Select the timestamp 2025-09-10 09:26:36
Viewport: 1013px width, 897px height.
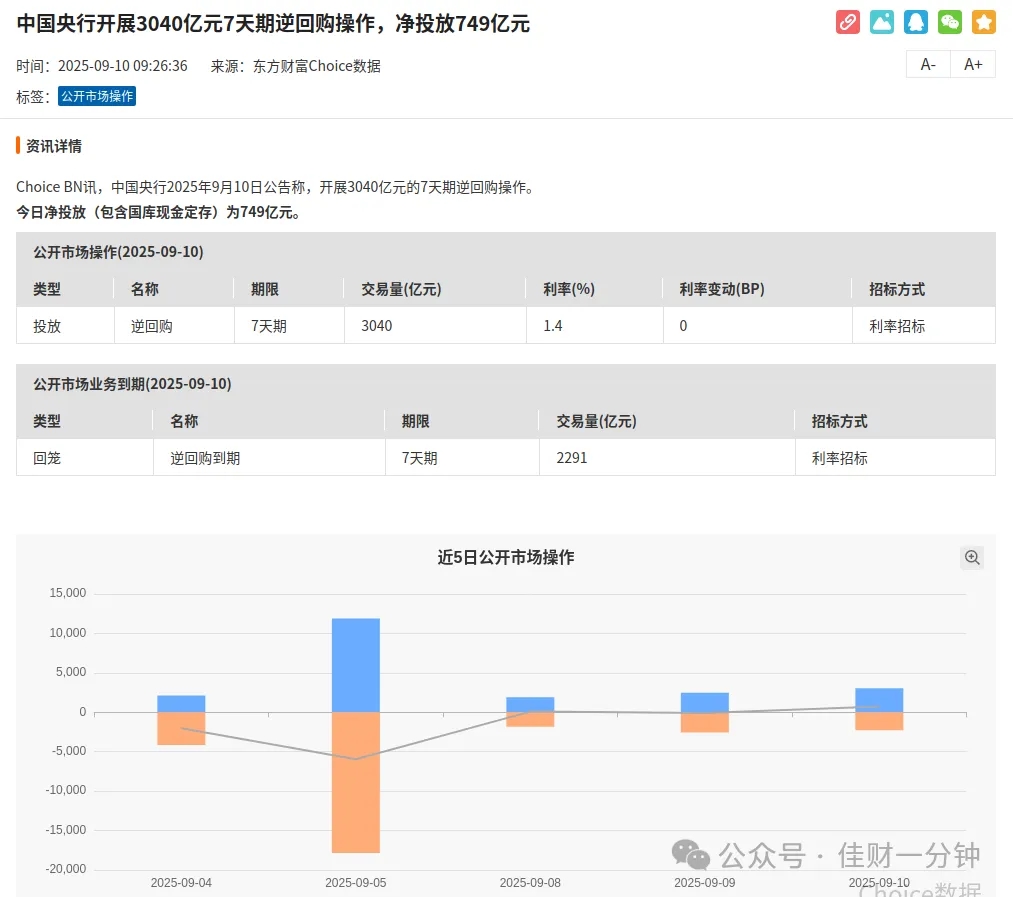point(123,66)
